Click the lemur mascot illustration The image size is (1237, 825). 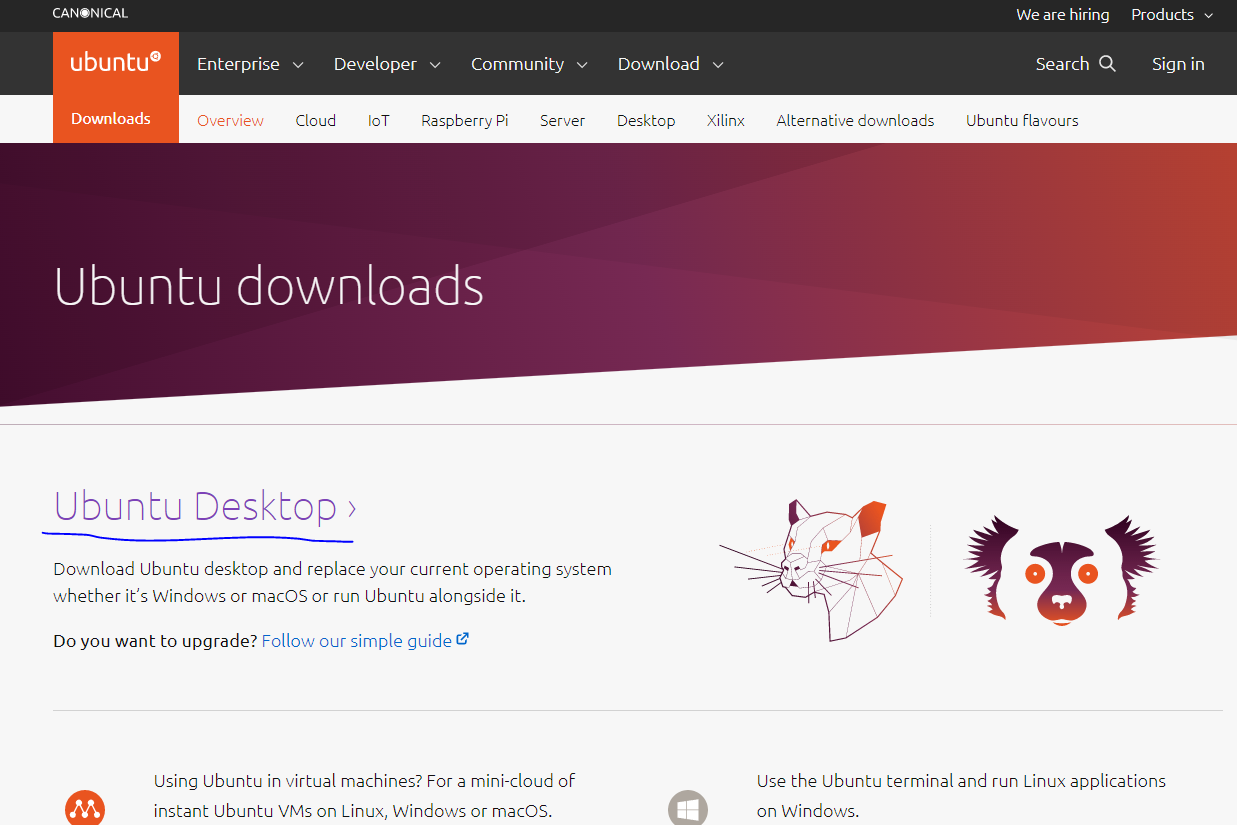coord(1061,570)
